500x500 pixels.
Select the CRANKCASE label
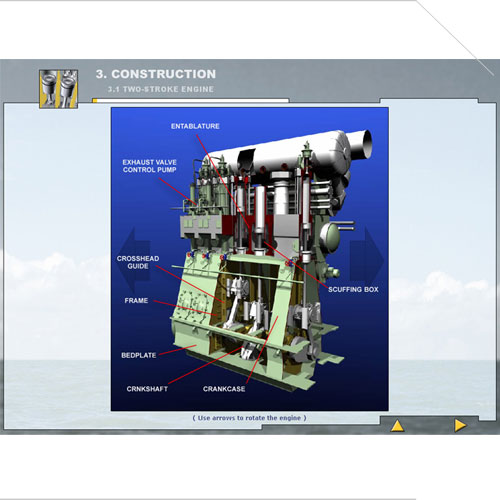224,389
